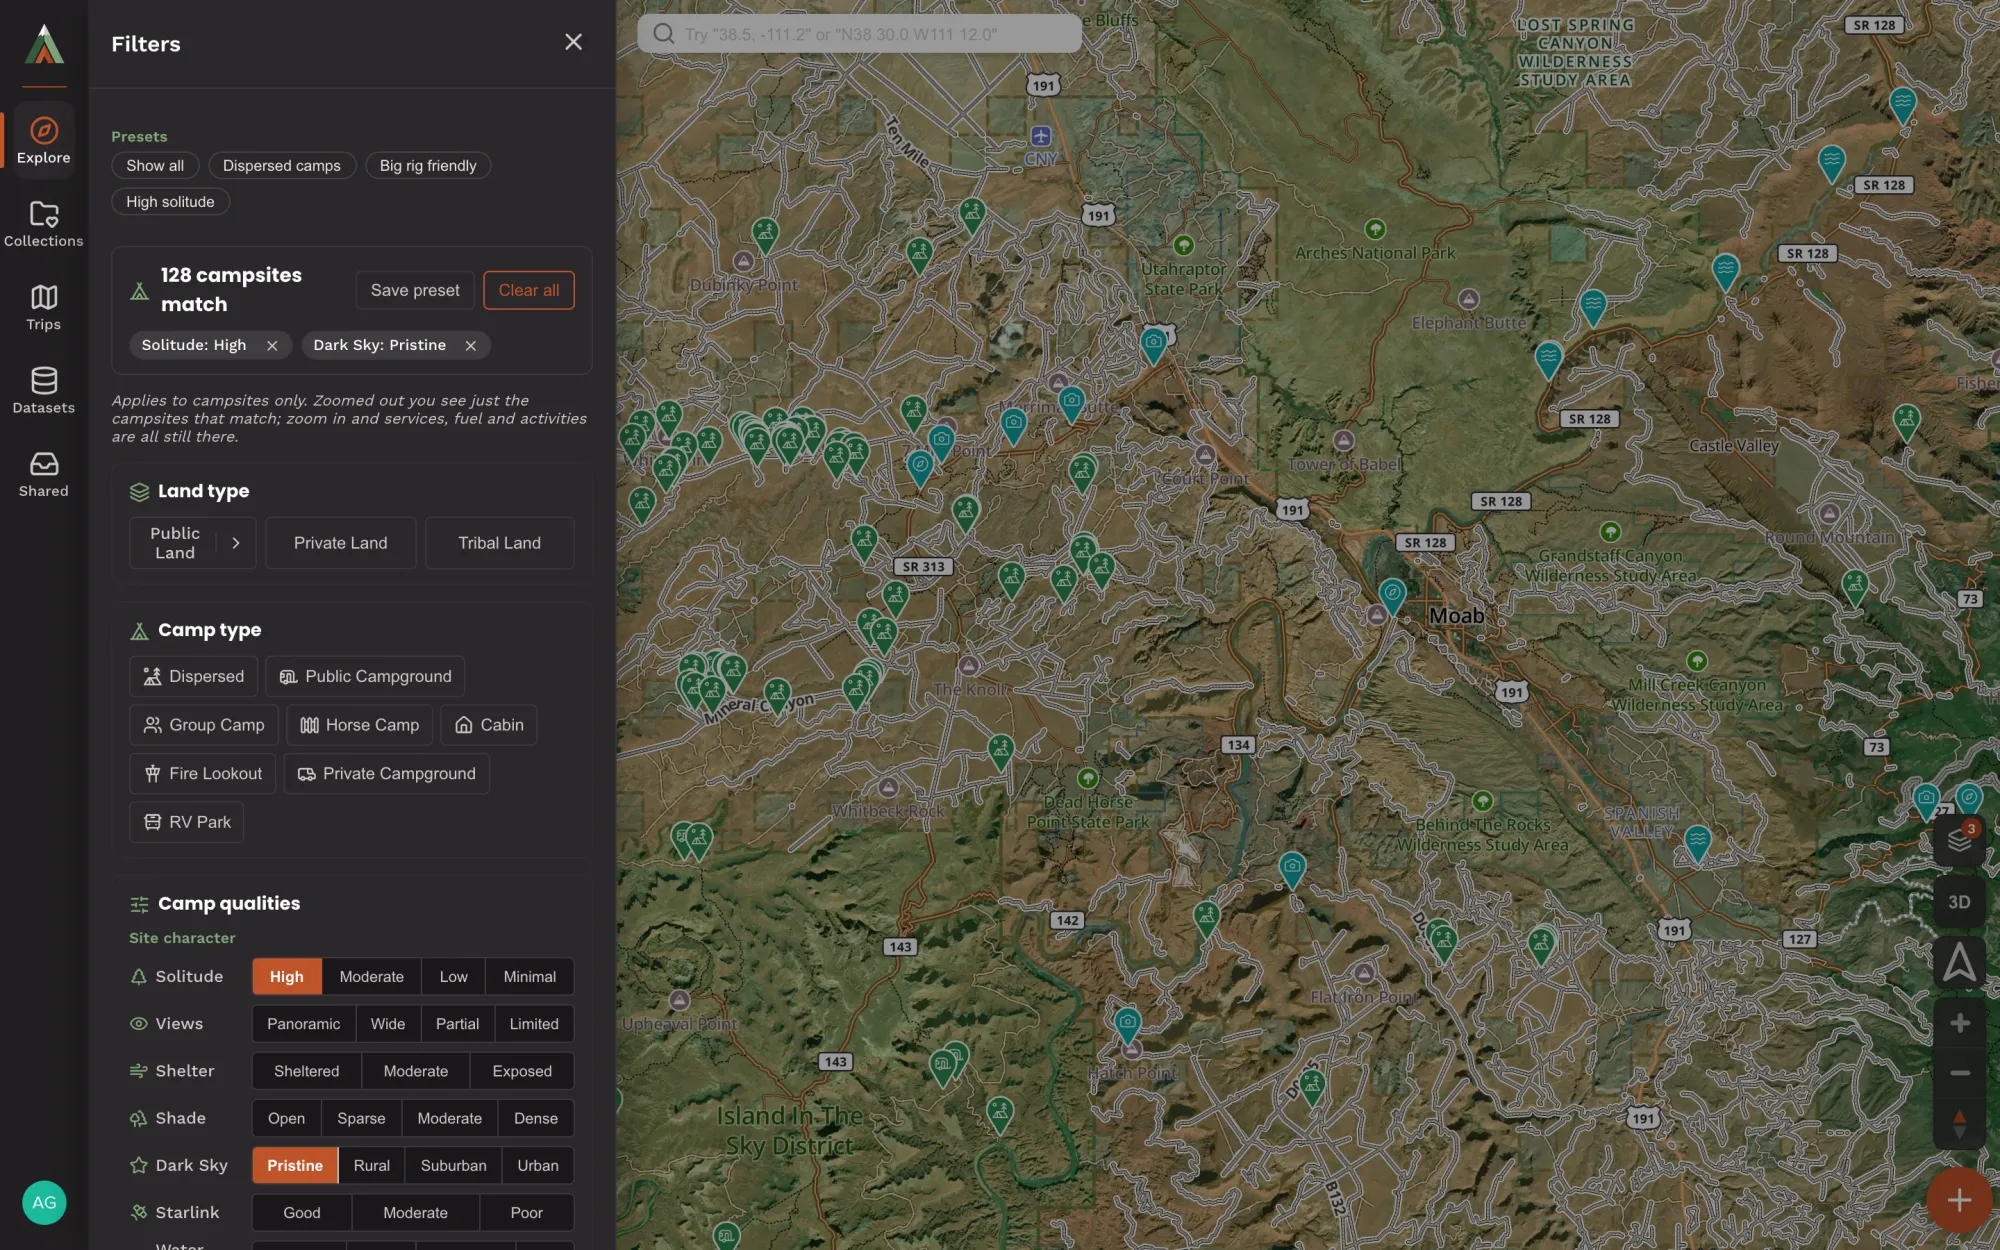Open Shared in the sidebar
This screenshot has height=1250, width=2000.
coord(44,474)
